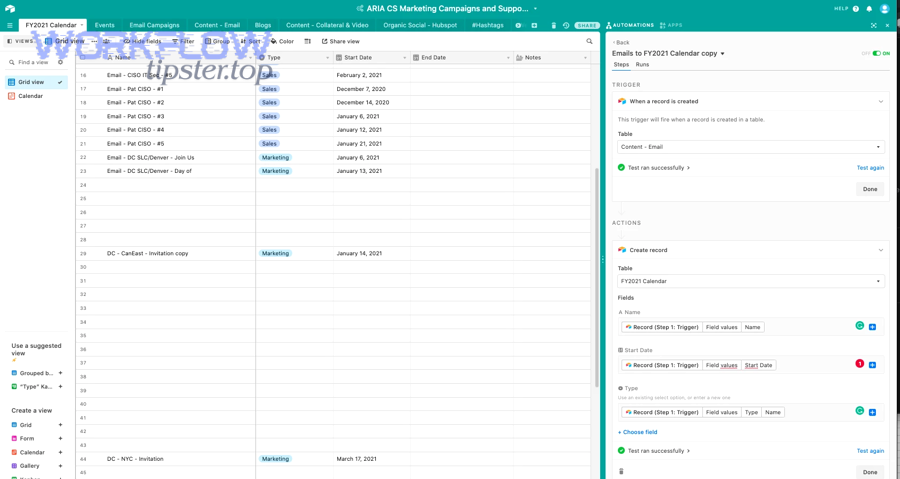Click the notifications bell icon
This screenshot has height=479, width=900.
869,8
